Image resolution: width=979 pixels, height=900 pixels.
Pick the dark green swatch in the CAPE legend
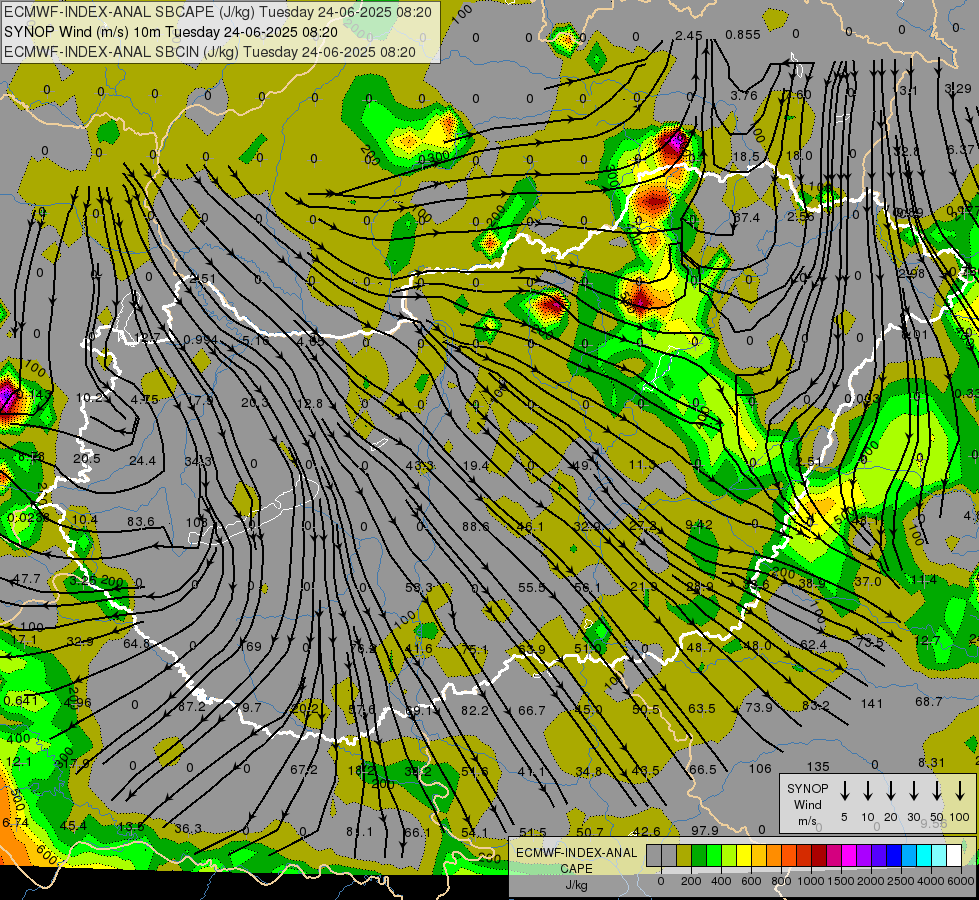699,855
